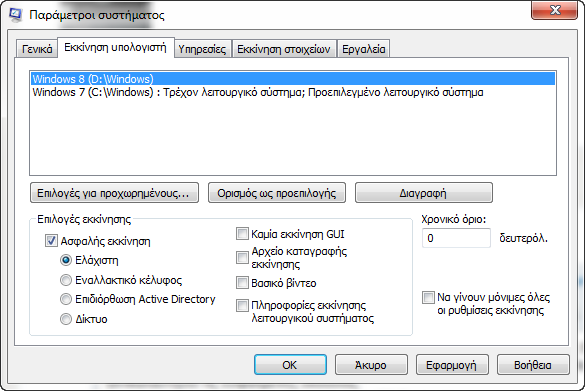The width and height of the screenshot is (585, 391).
Task: Click Ορισμός ως προεπιλογής button
Action: point(277,193)
